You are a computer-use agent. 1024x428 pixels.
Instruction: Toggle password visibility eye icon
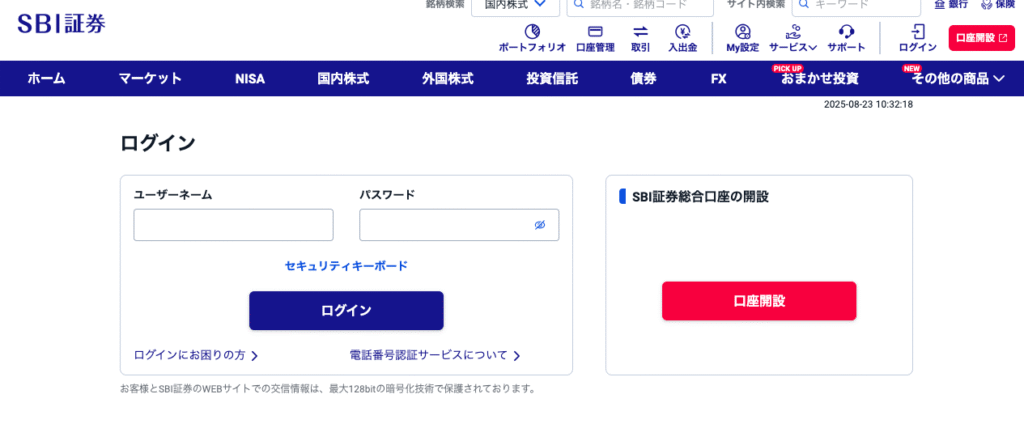tap(539, 225)
